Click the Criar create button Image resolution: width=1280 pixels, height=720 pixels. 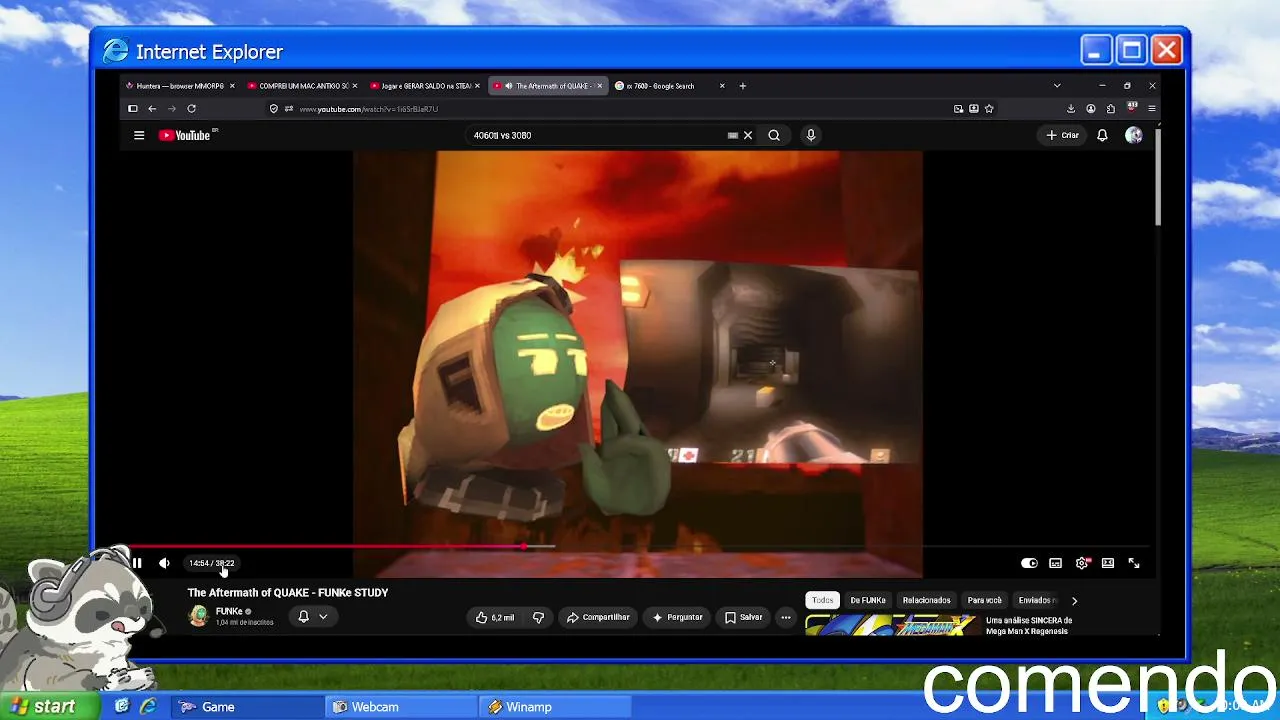click(1063, 135)
